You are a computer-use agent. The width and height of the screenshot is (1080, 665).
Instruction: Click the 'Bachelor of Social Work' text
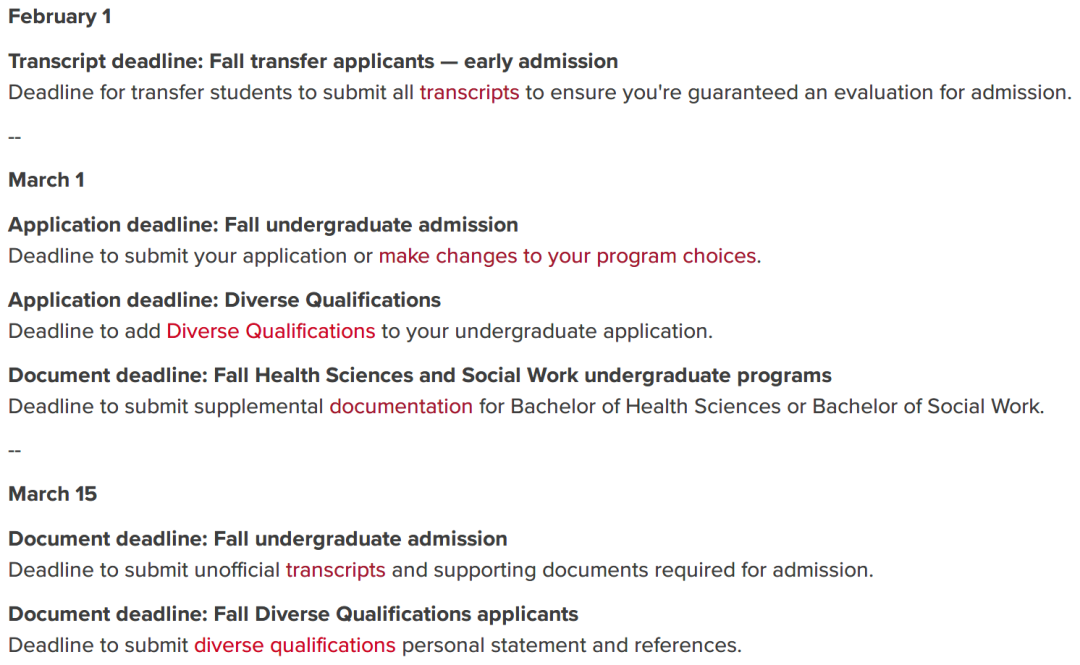pos(927,406)
